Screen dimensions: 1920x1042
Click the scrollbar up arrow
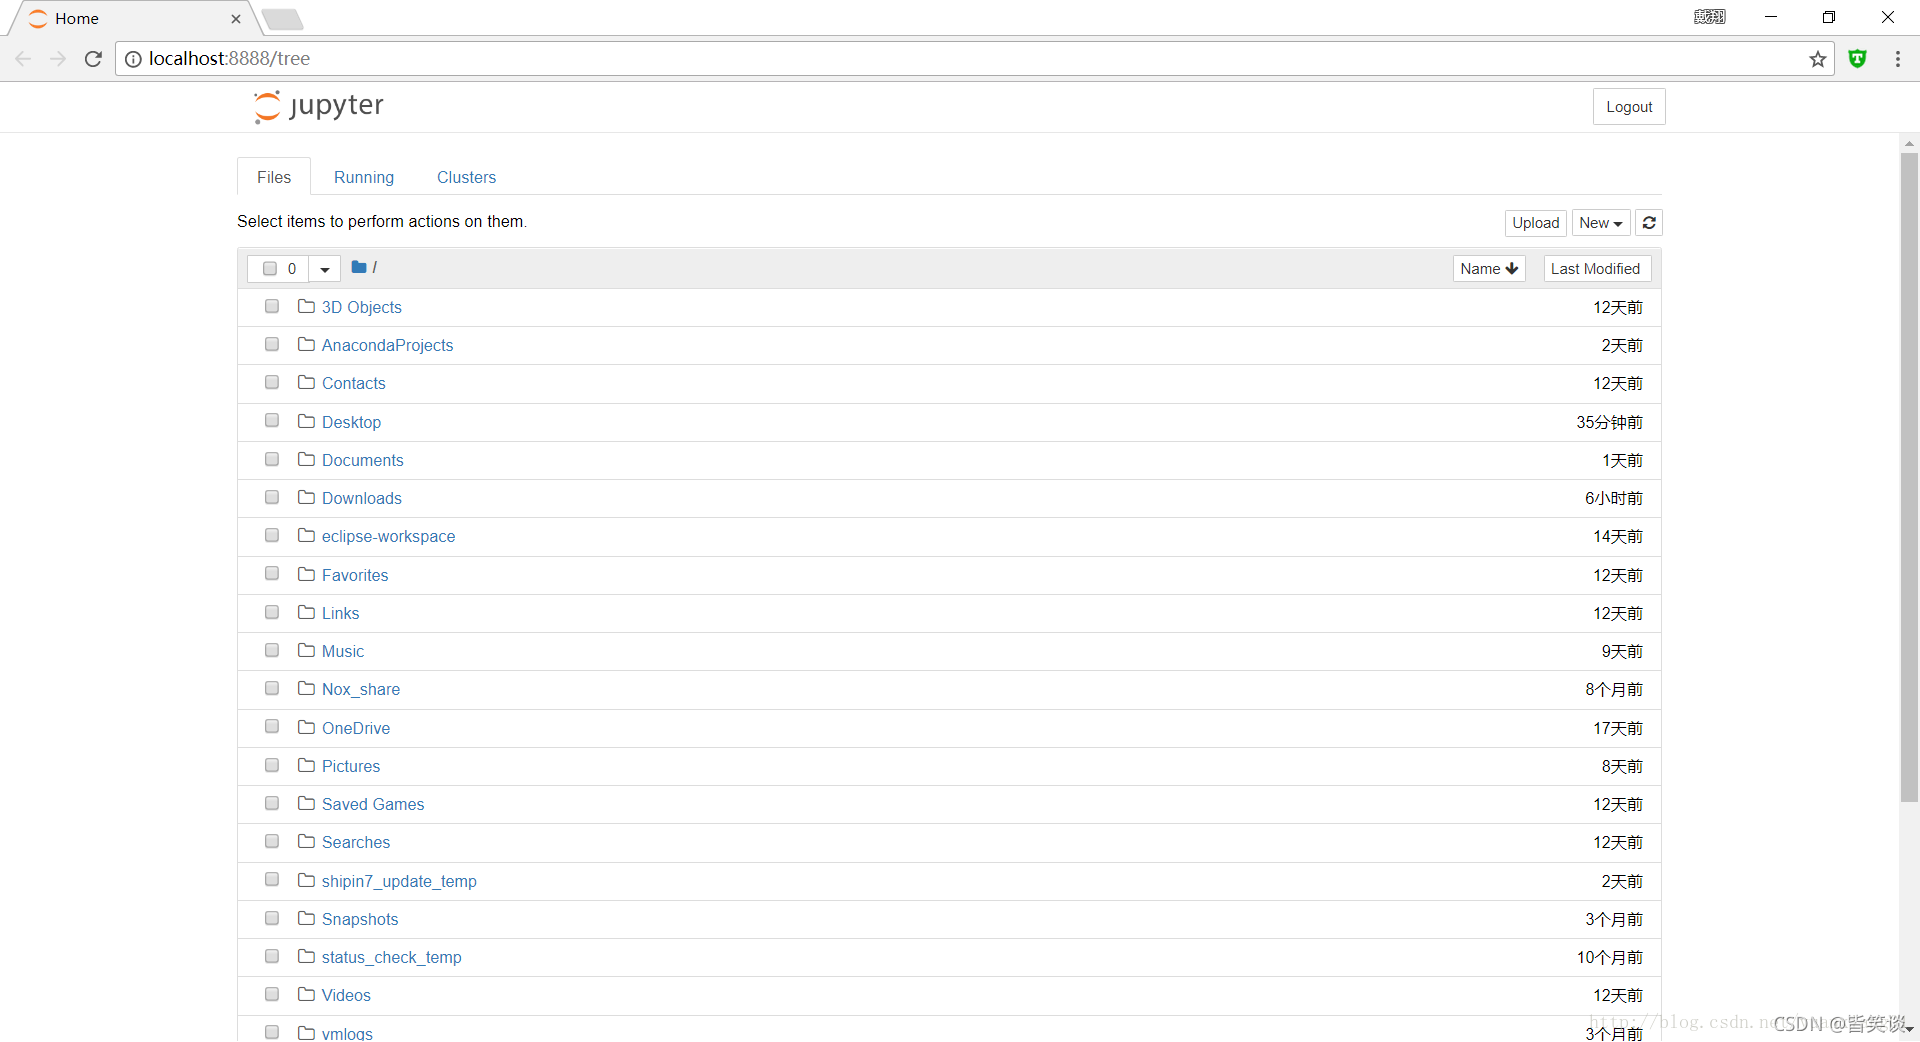point(1909,144)
